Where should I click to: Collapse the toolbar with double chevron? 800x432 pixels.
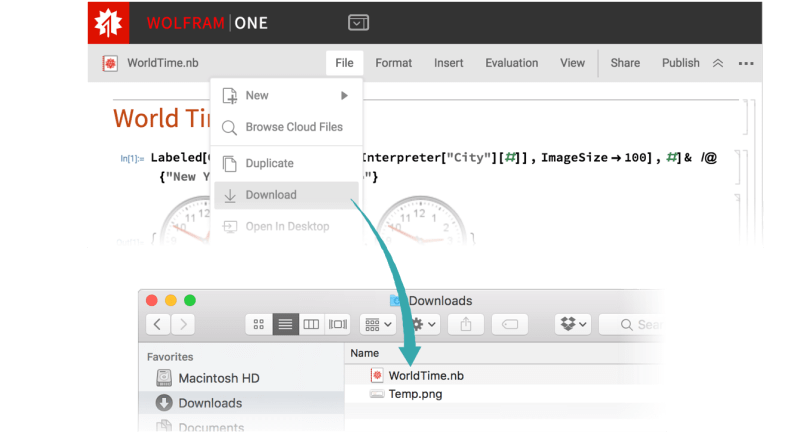[x=718, y=63]
